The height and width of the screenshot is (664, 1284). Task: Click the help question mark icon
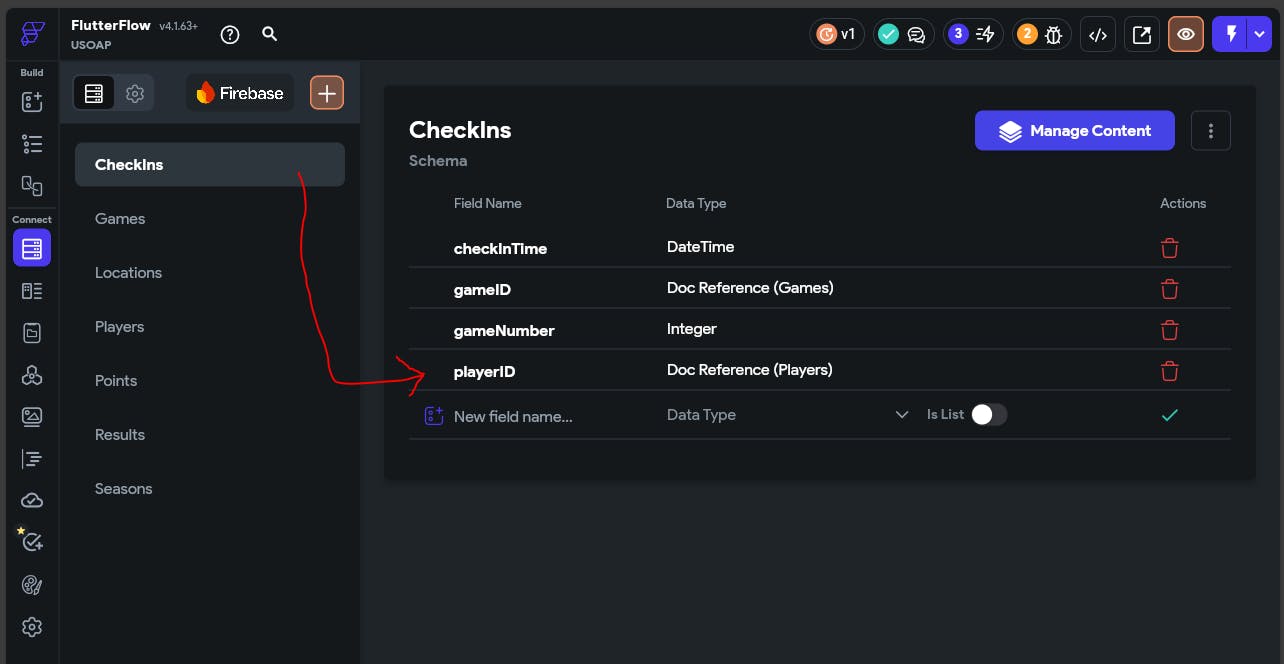coord(230,35)
